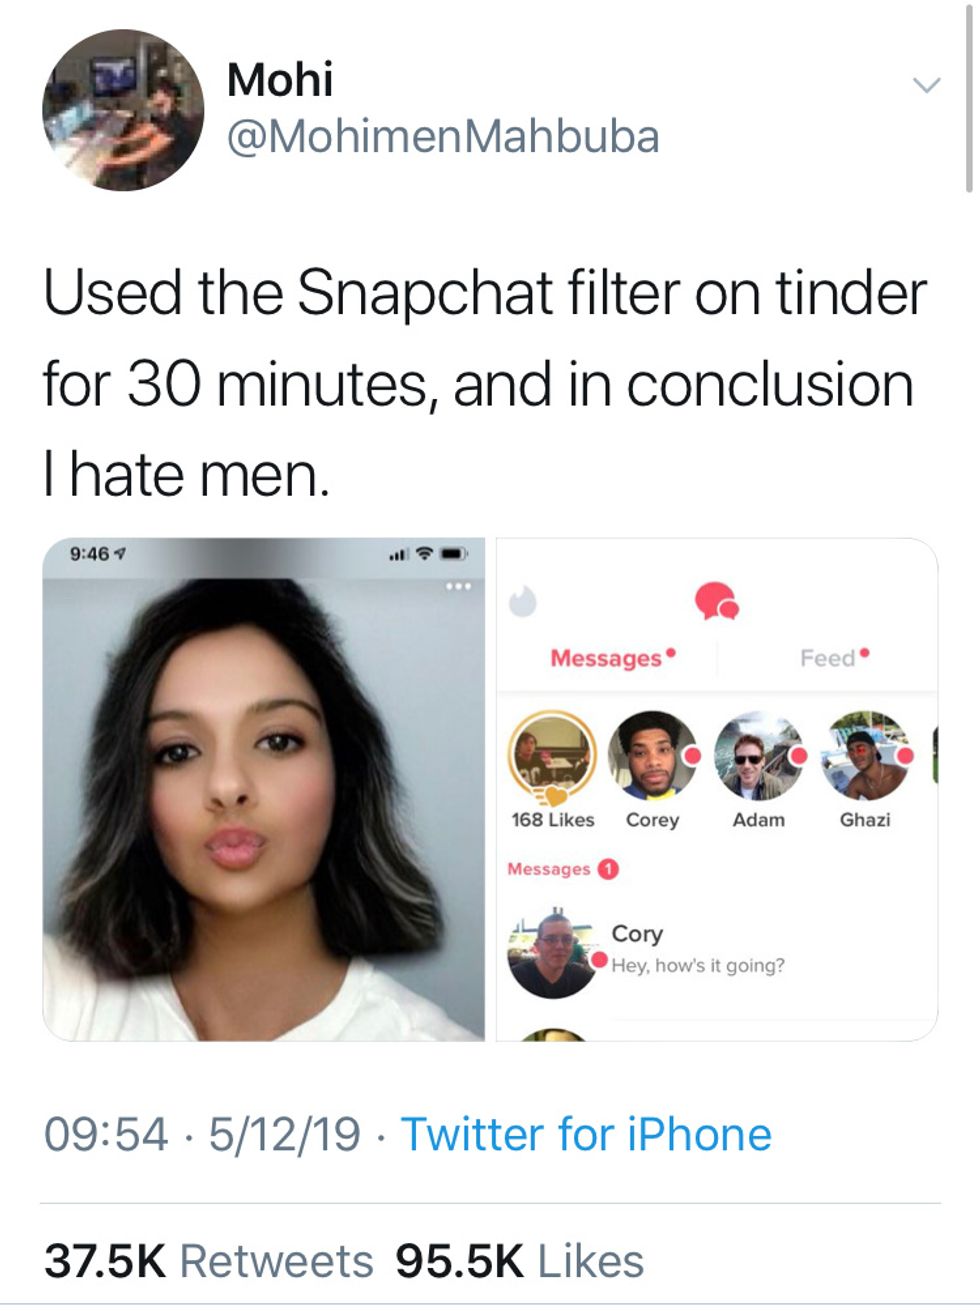Tap the red chat bubbles icon
Screen dimensions: 980x1311
point(716,600)
